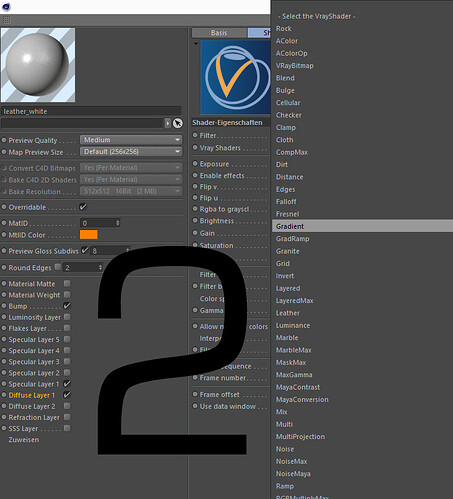Click the small arrow button next to the picker icon
453x499 pixels.
click(168, 123)
